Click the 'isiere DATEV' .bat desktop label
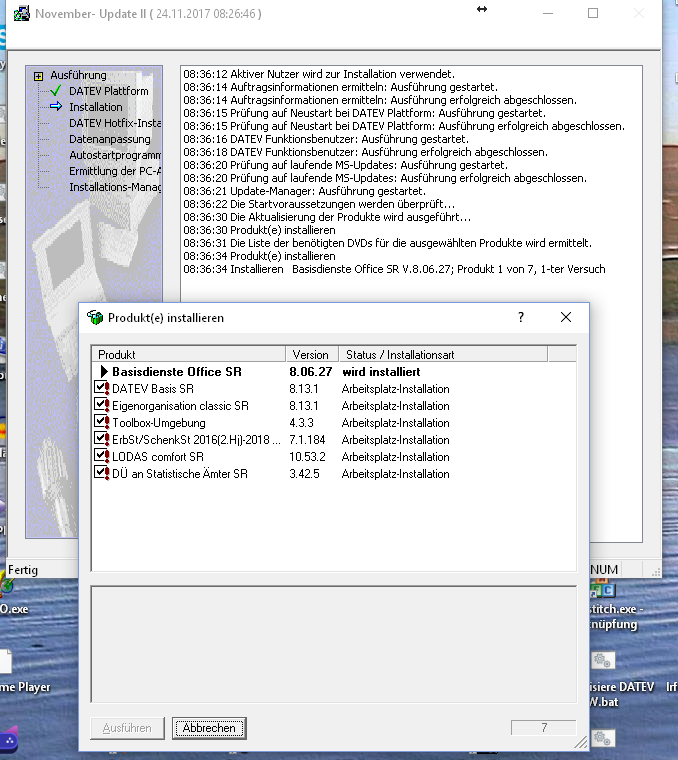This screenshot has height=760, width=678. (622, 694)
